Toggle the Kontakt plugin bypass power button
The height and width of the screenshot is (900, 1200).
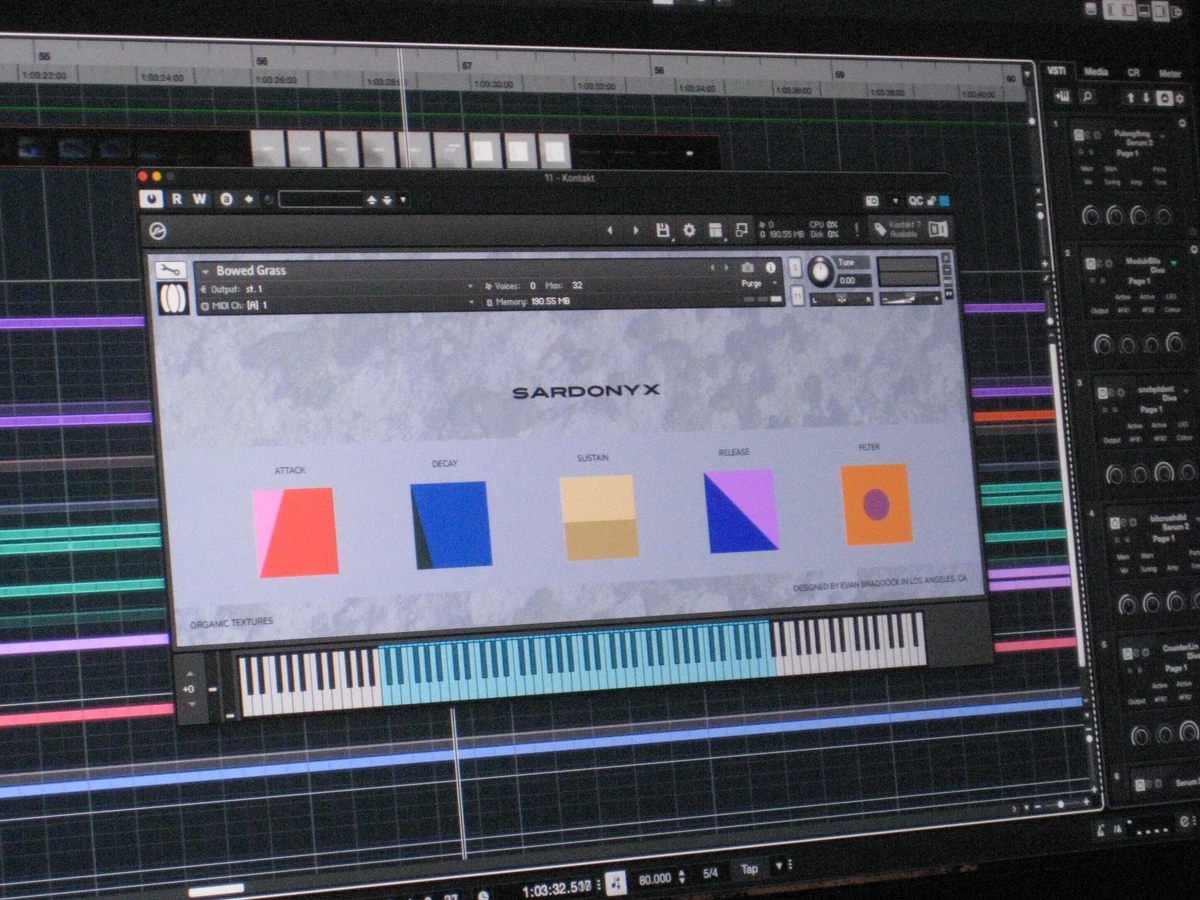pyautogui.click(x=152, y=199)
